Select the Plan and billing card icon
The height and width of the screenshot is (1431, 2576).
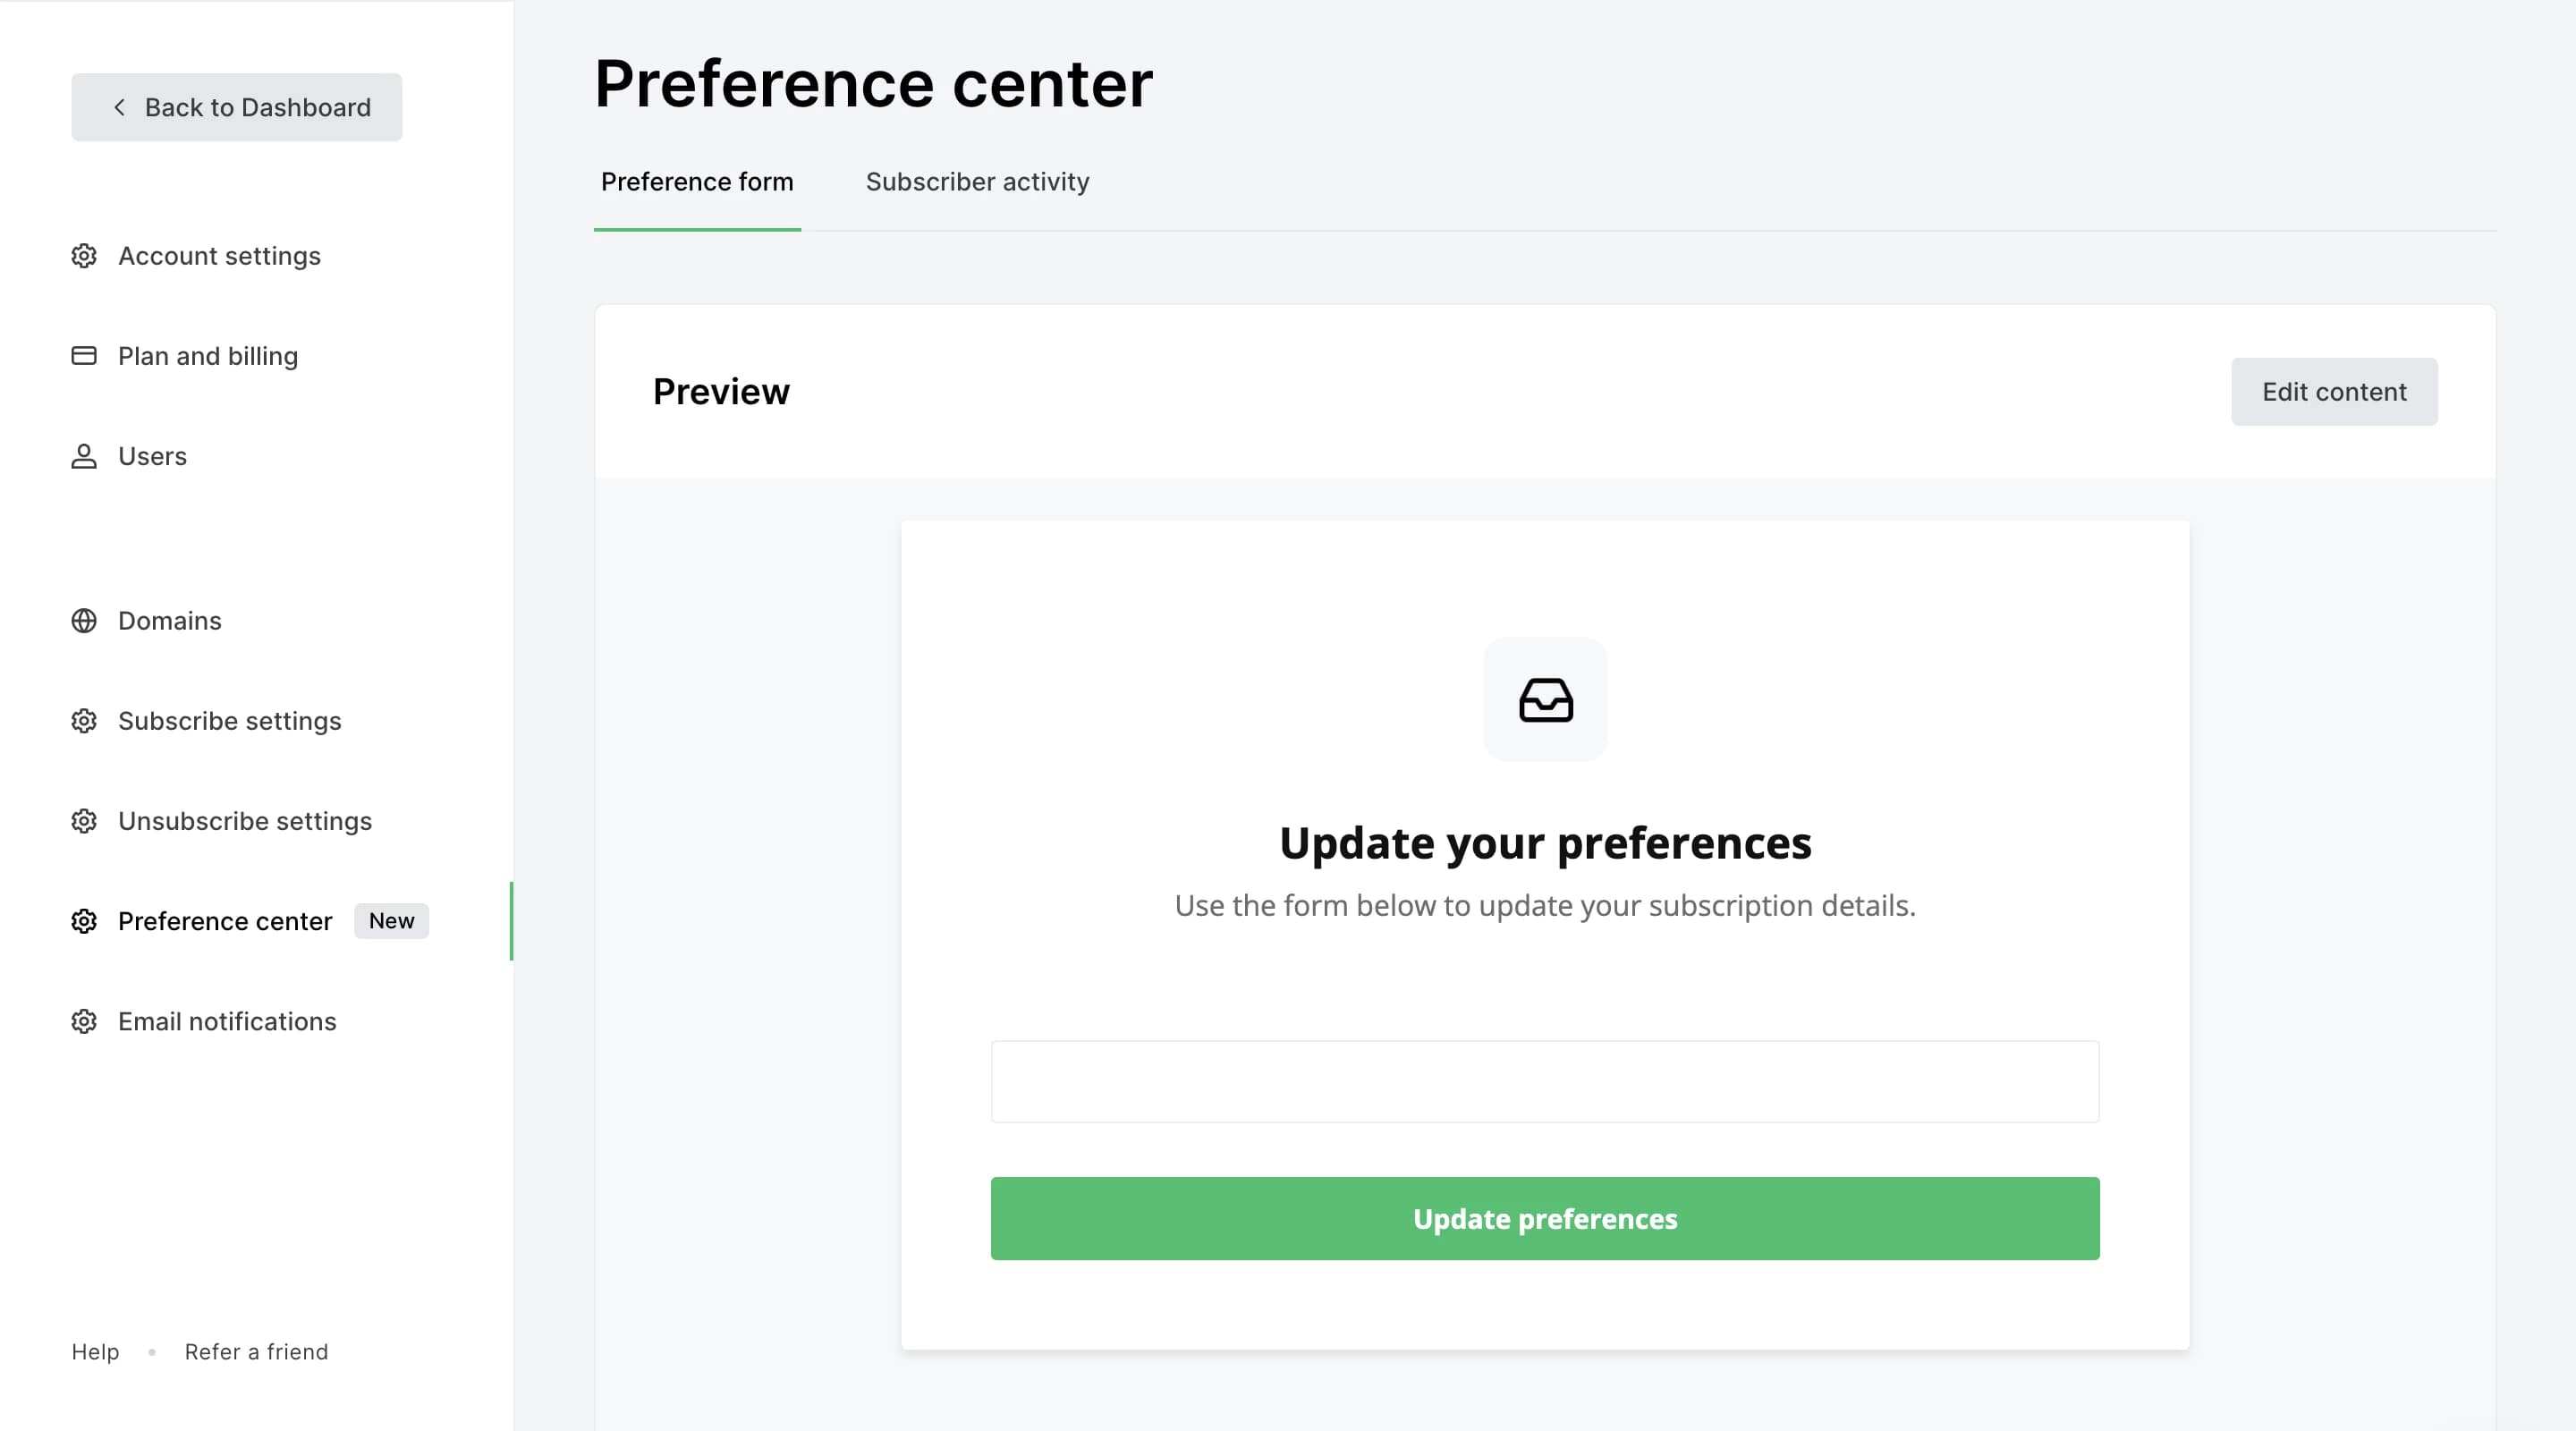click(84, 355)
